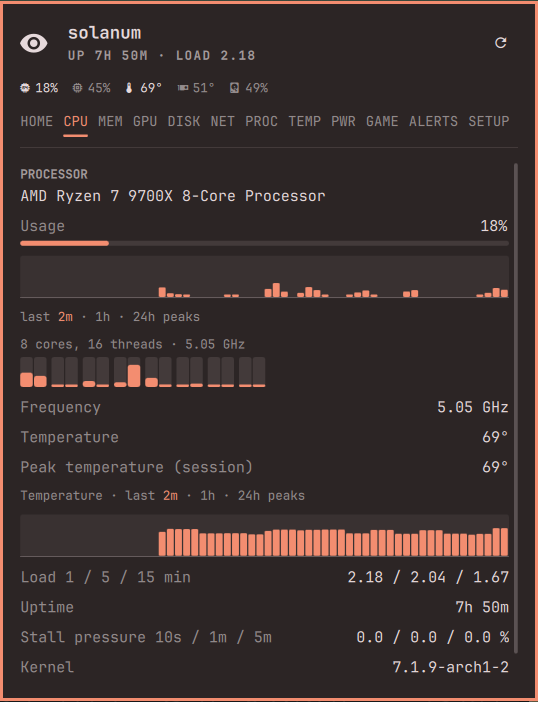Screen dimensions: 538x702
Task: Click the per-core thread usage bars
Action: pyautogui.click(x=143, y=372)
